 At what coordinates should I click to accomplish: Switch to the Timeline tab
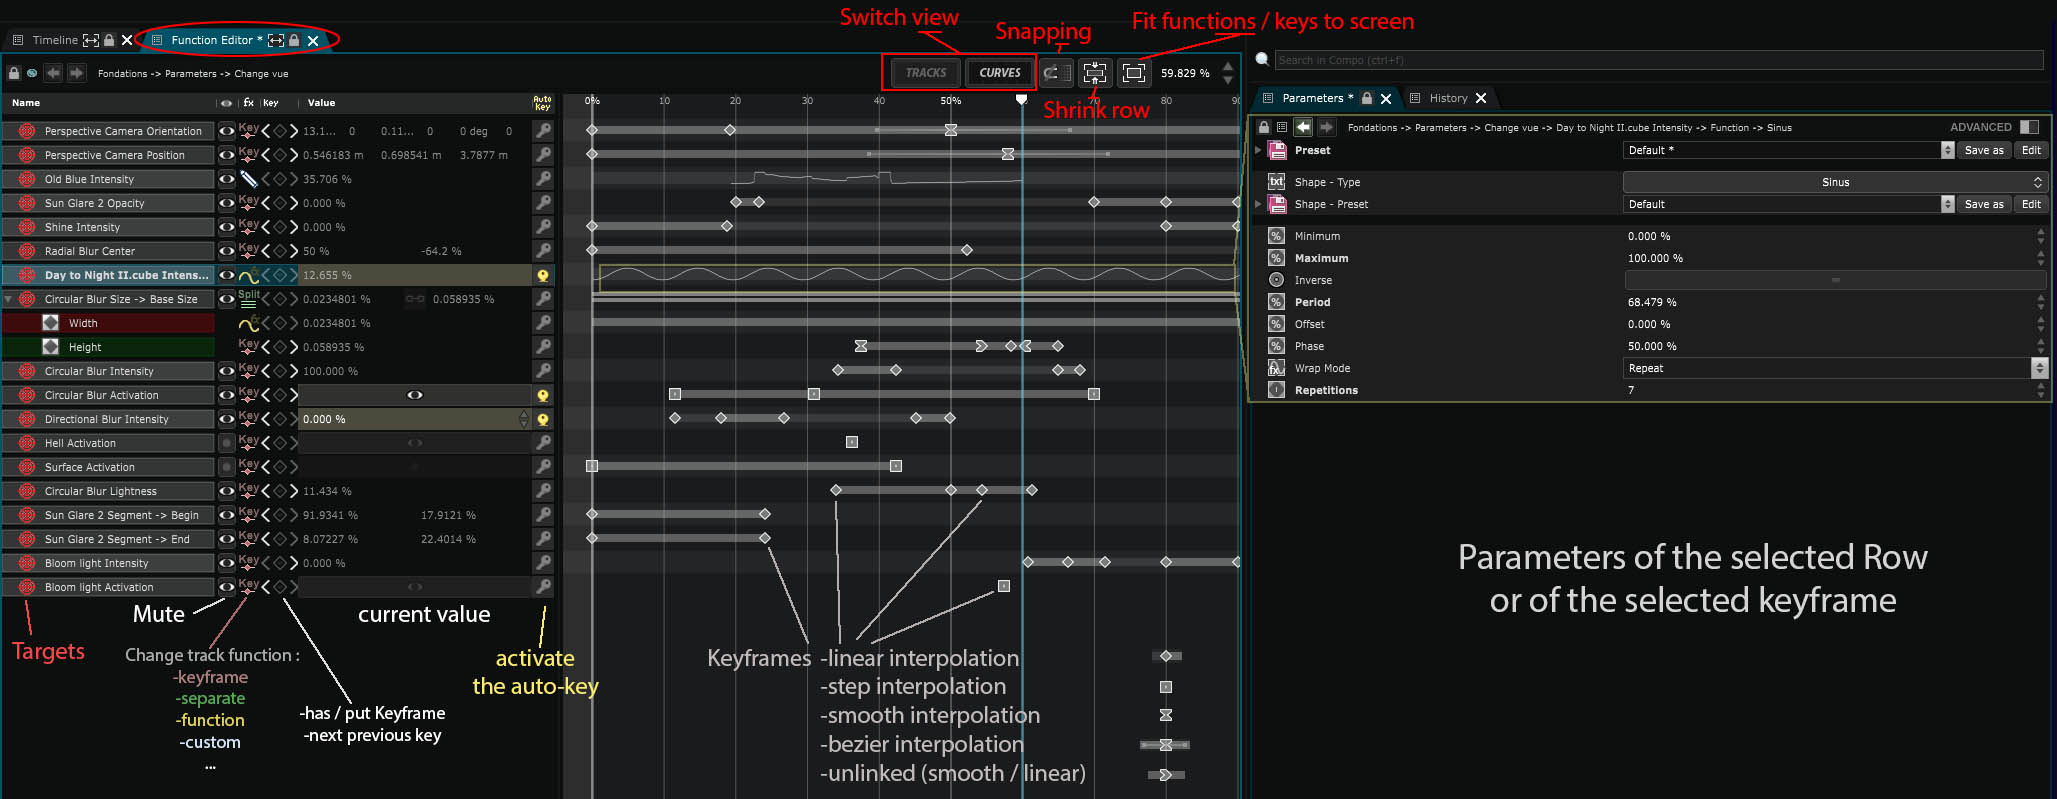coord(54,40)
